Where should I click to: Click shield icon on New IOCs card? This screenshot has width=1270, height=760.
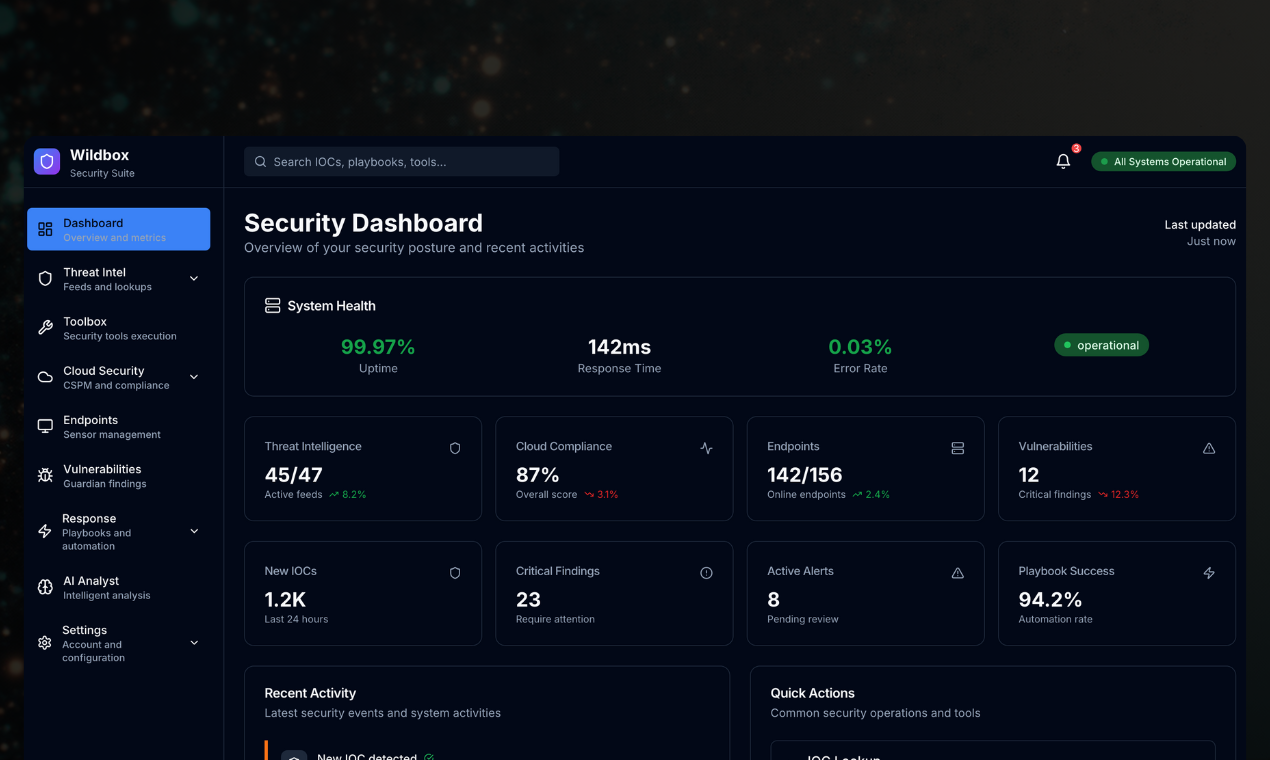pos(455,573)
